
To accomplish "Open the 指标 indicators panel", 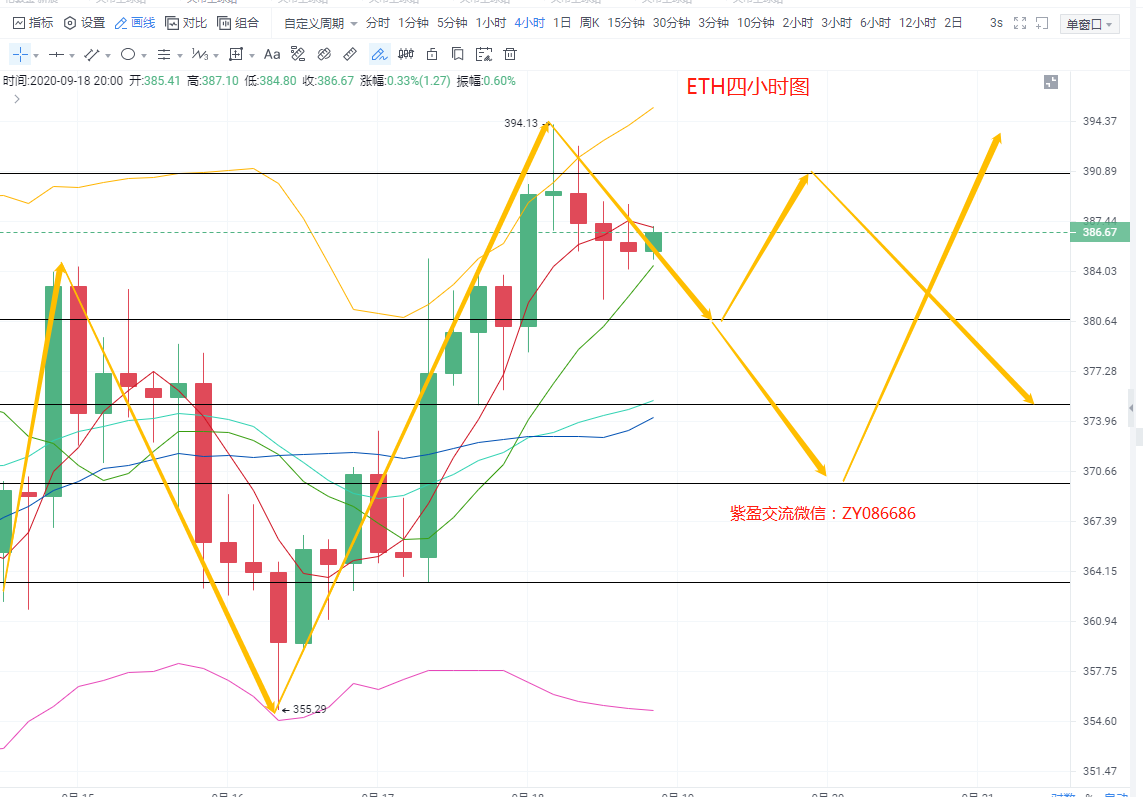I will tap(33, 23).
